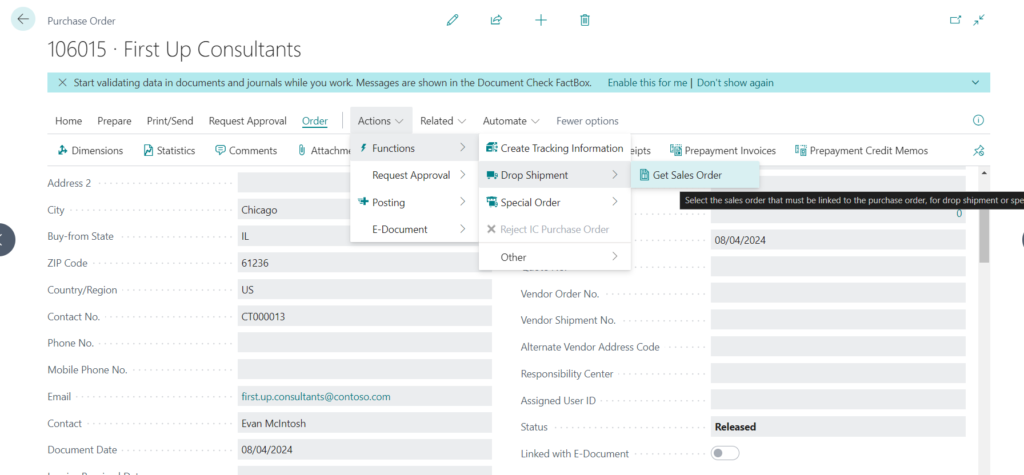Image resolution: width=1024 pixels, height=475 pixels.
Task: Click the Buy-from State field
Action: (x=364, y=237)
